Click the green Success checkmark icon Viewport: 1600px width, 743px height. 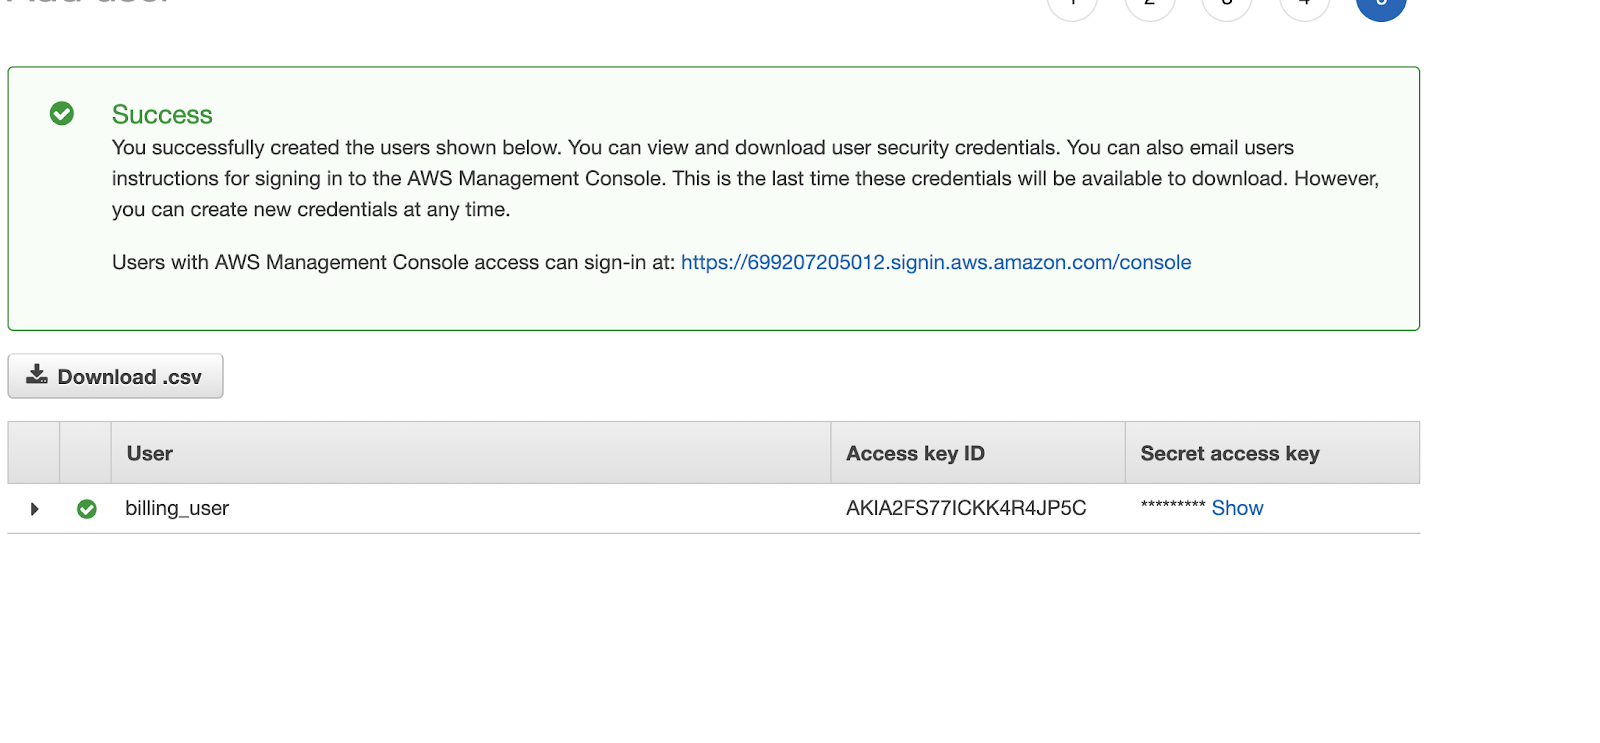pyautogui.click(x=62, y=114)
